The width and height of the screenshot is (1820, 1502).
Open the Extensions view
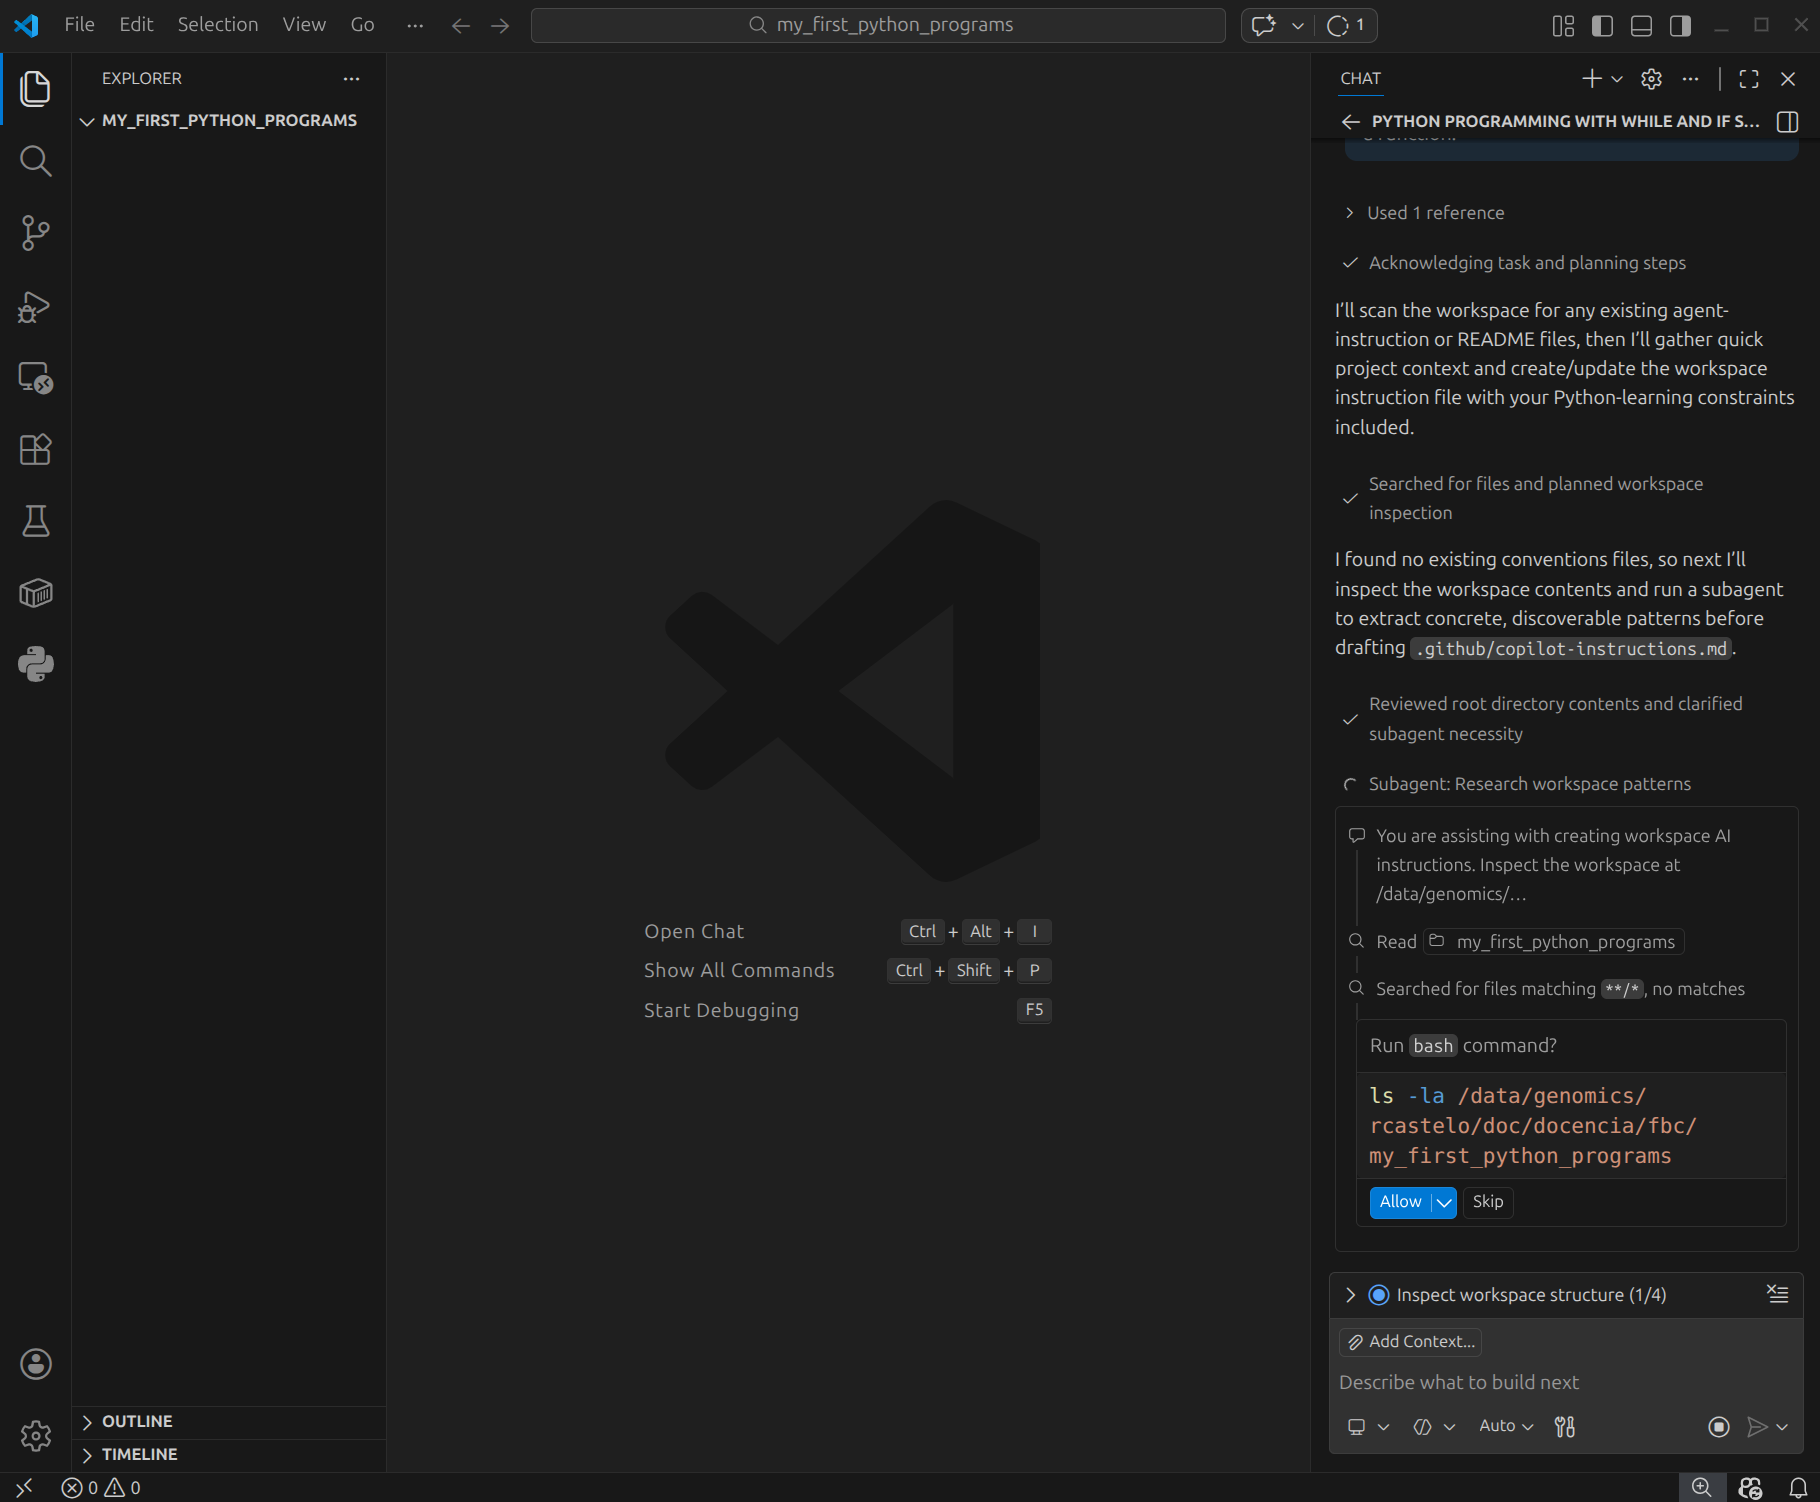(x=36, y=449)
